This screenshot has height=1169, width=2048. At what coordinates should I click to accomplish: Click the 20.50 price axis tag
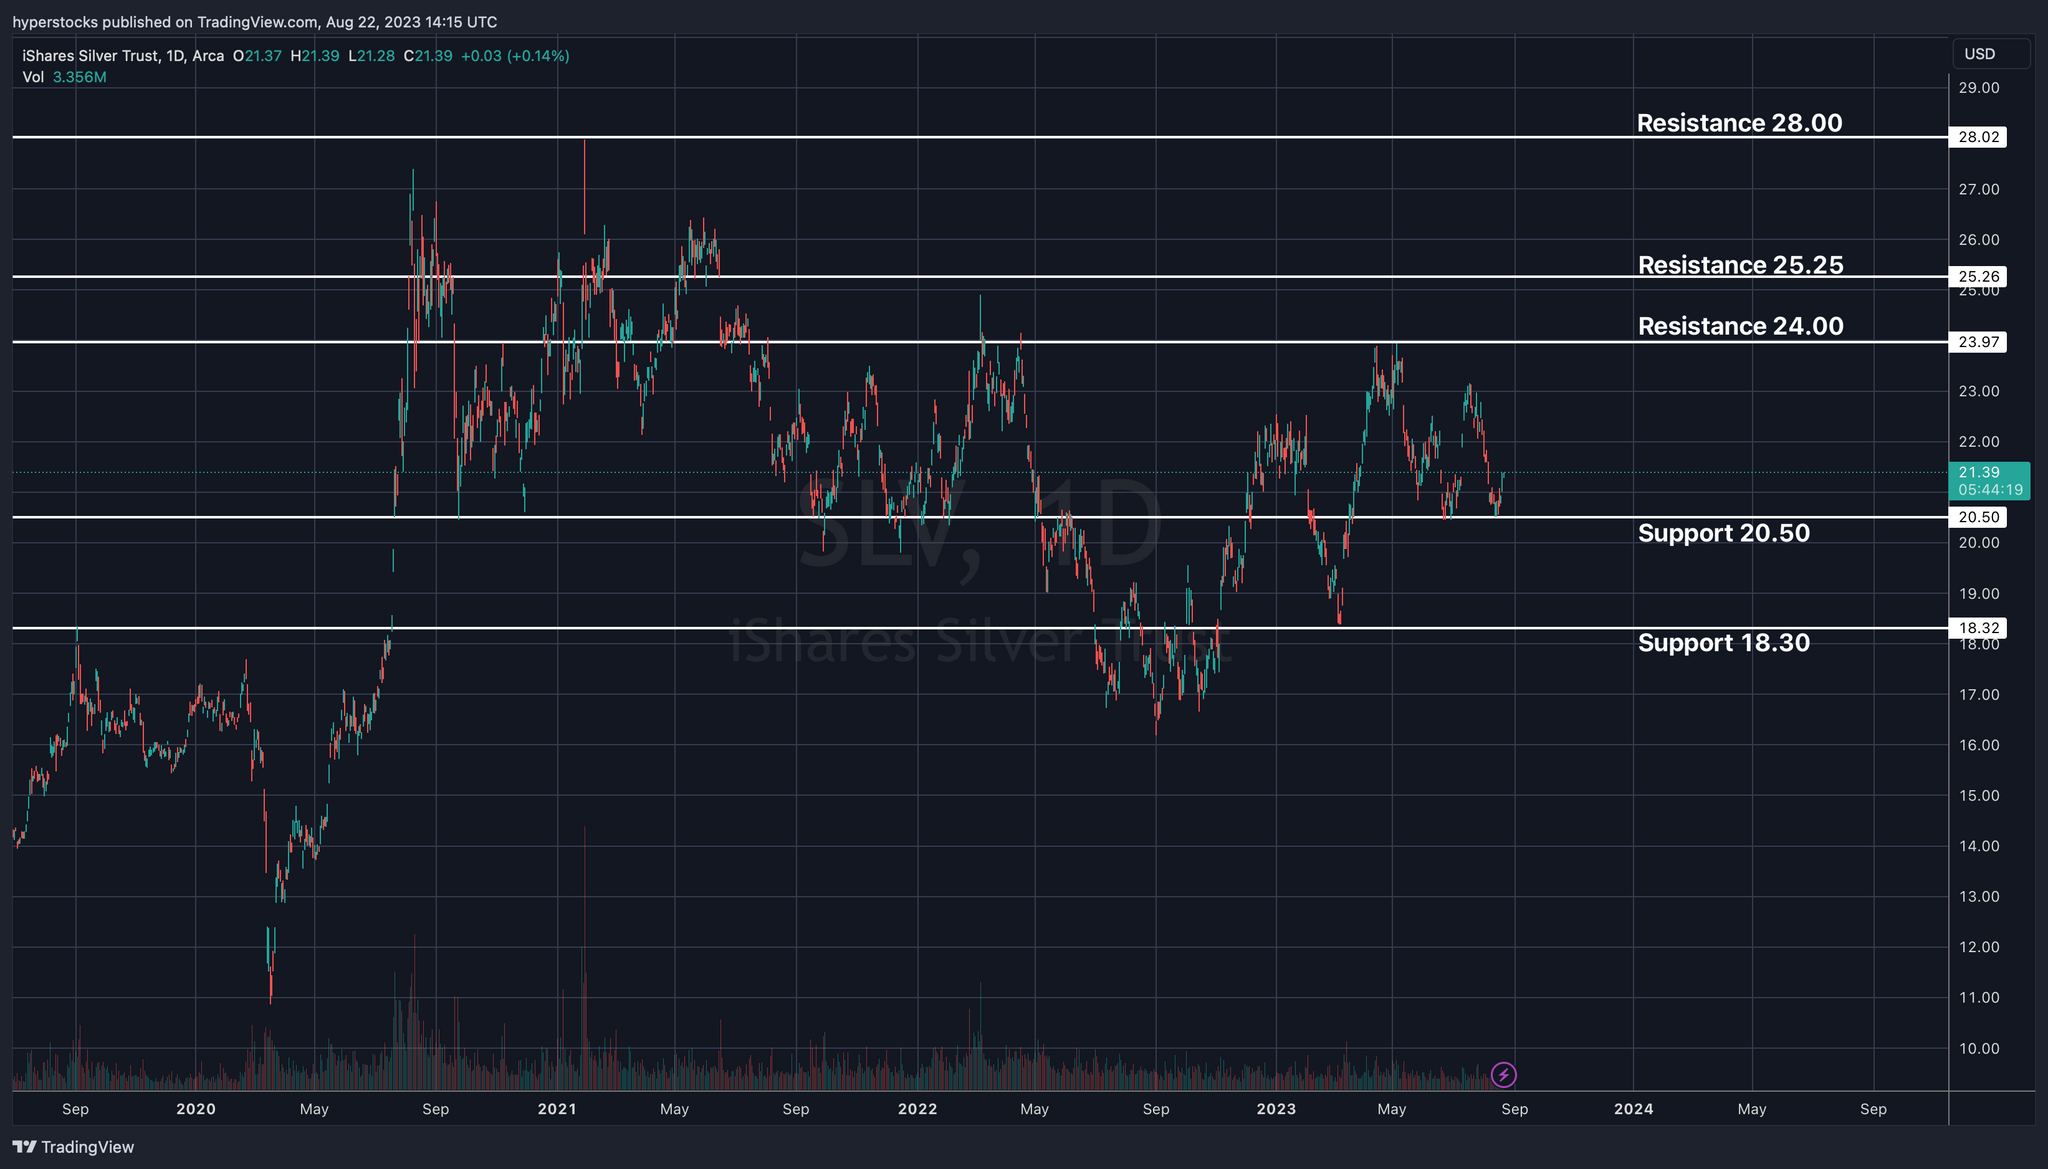(x=1978, y=517)
